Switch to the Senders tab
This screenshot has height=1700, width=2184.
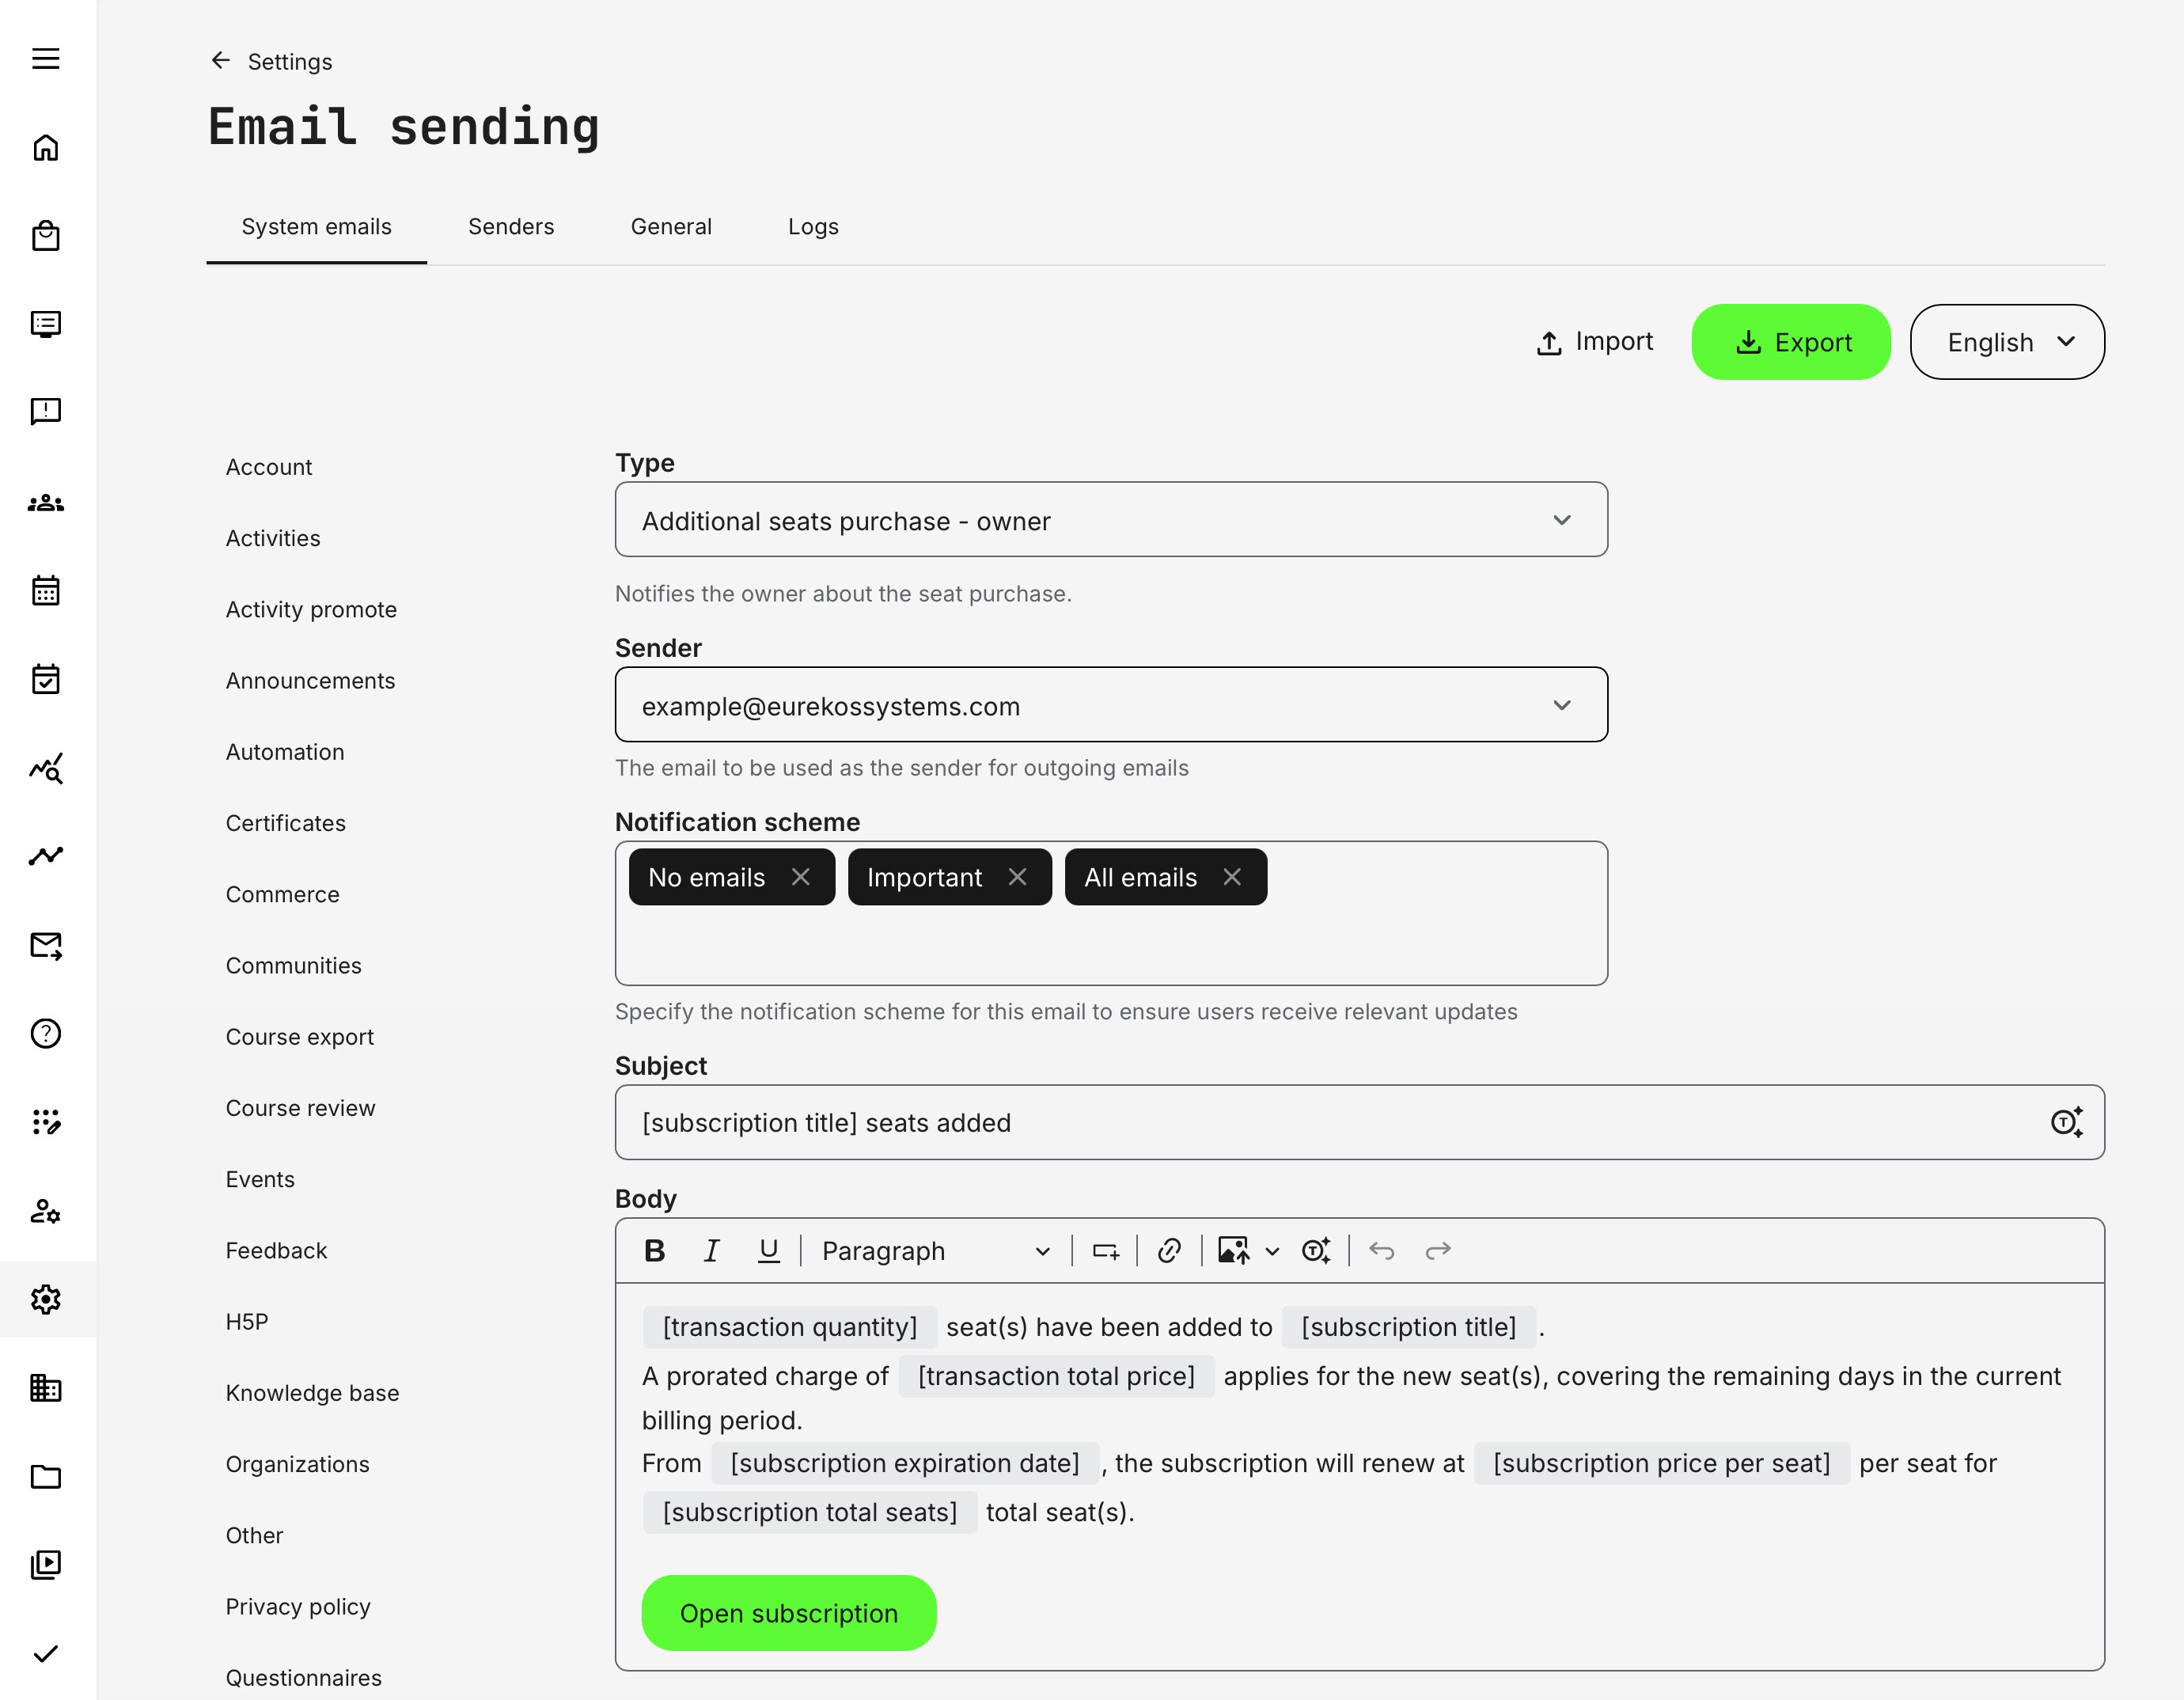(511, 227)
